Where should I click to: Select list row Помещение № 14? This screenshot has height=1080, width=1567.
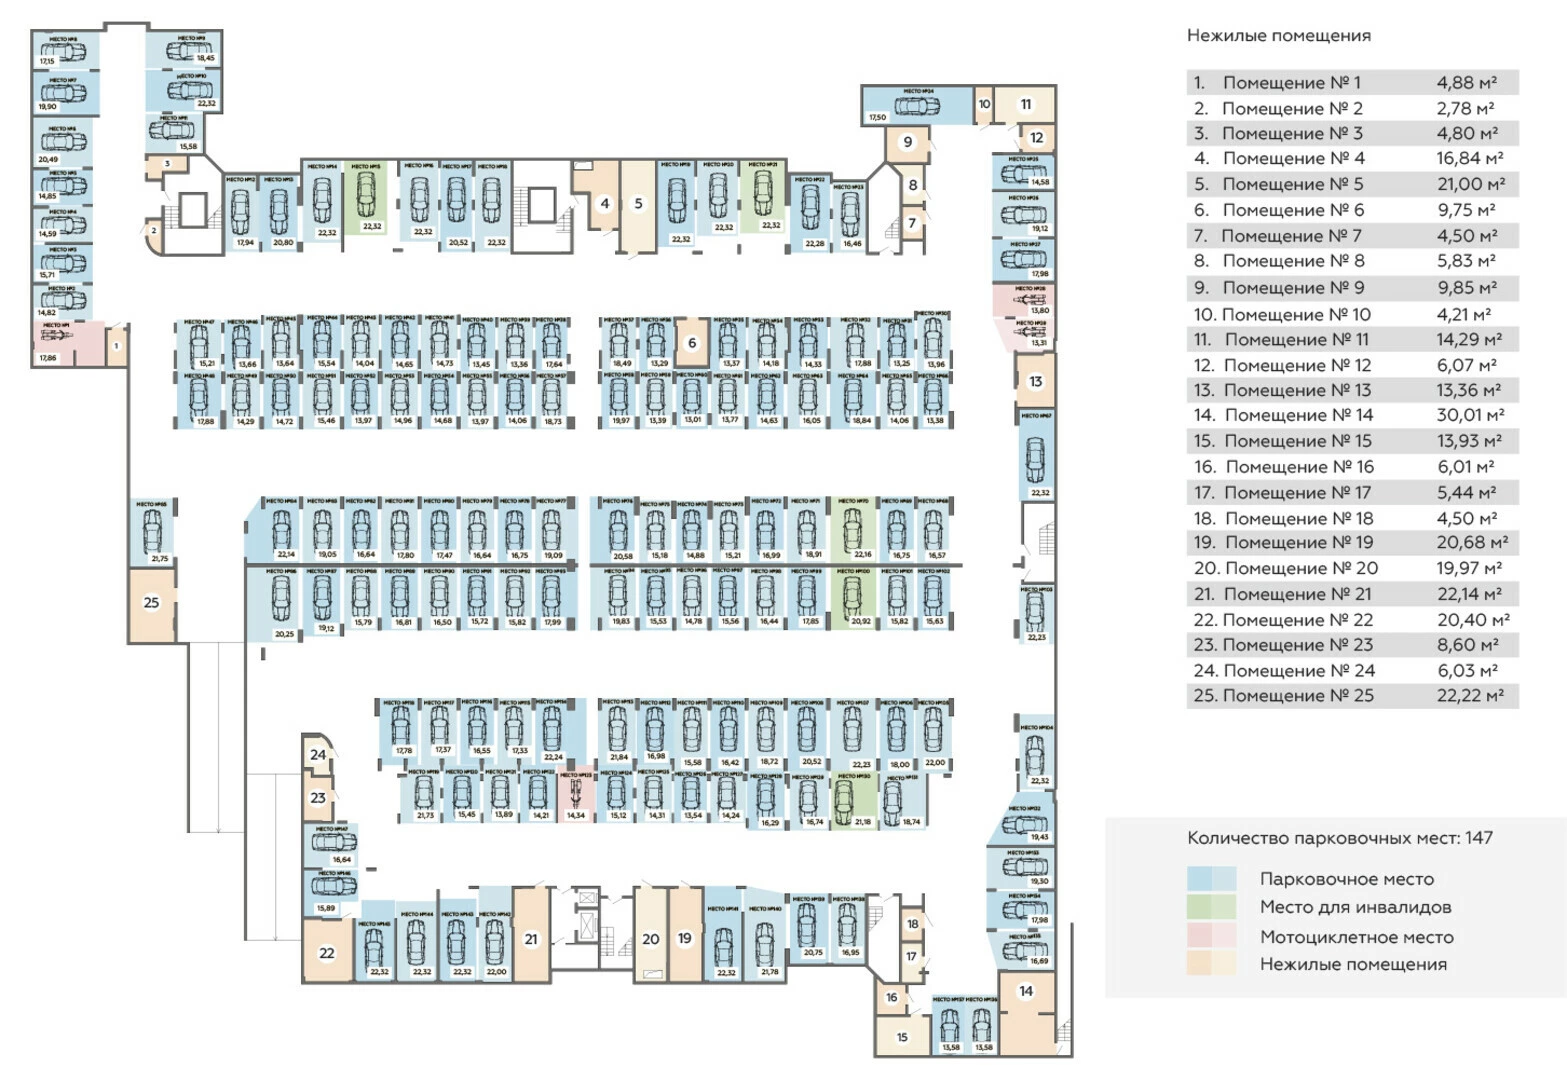click(x=1352, y=415)
